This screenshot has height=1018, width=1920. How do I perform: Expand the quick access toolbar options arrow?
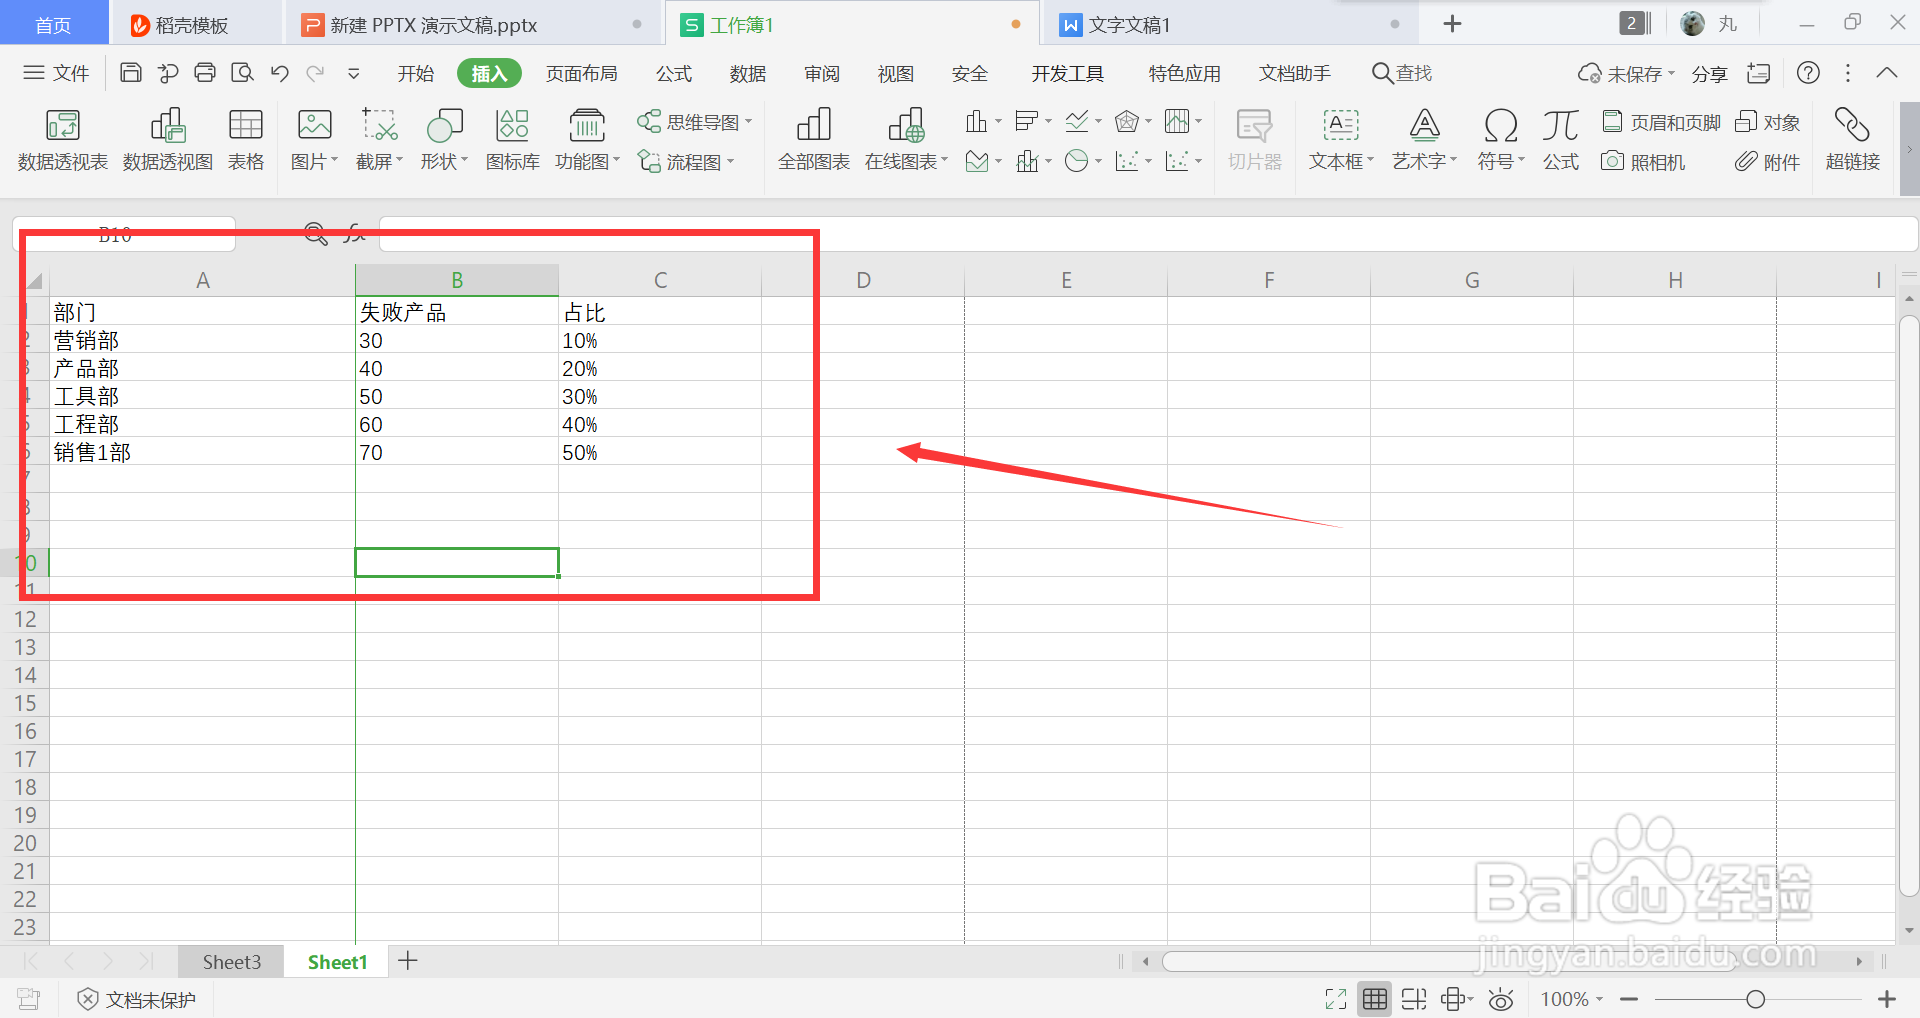pyautogui.click(x=354, y=73)
